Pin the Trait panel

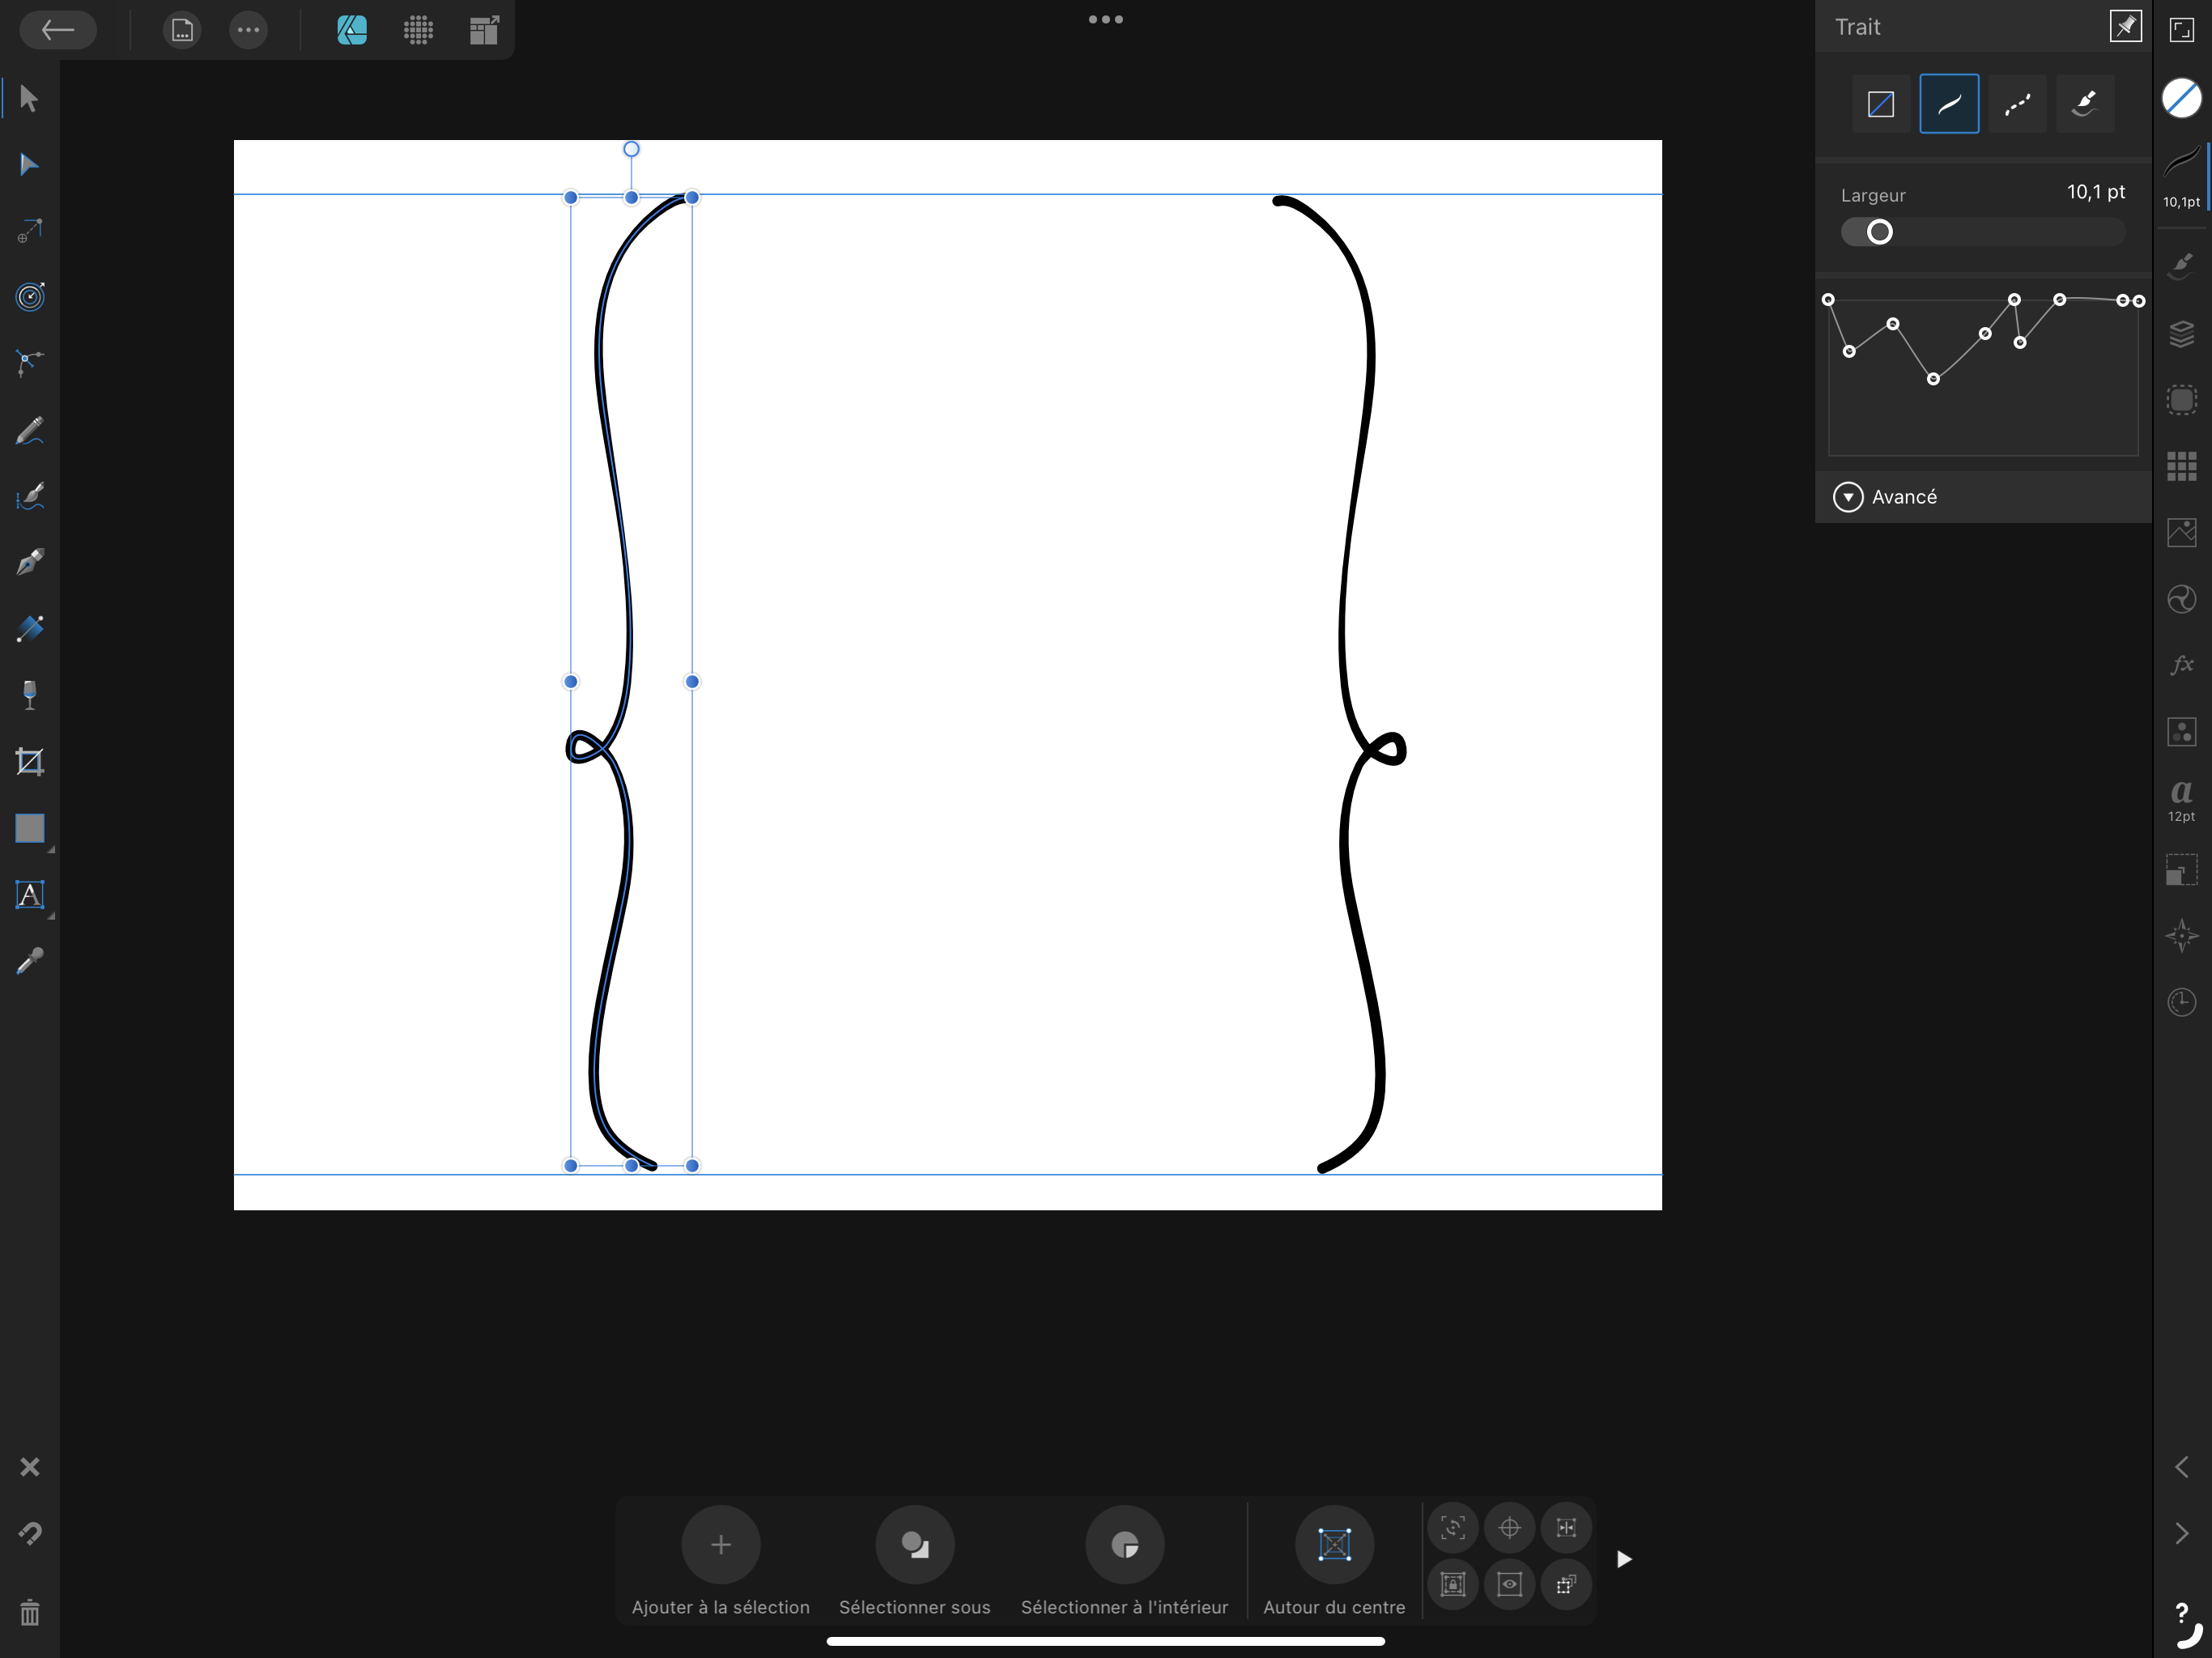coord(2125,26)
